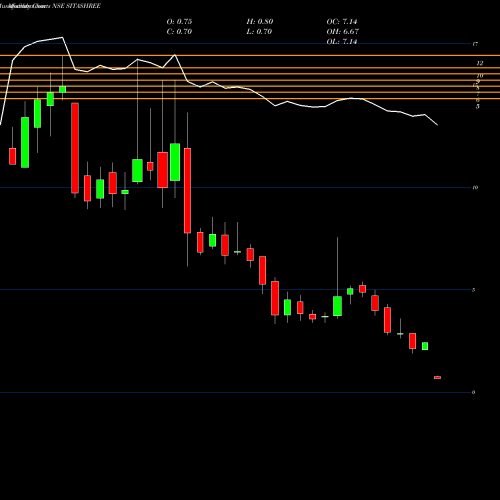This screenshot has width=500, height=500.
Task: Click the "OL: 7.14" readout
Action: [x=342, y=42]
